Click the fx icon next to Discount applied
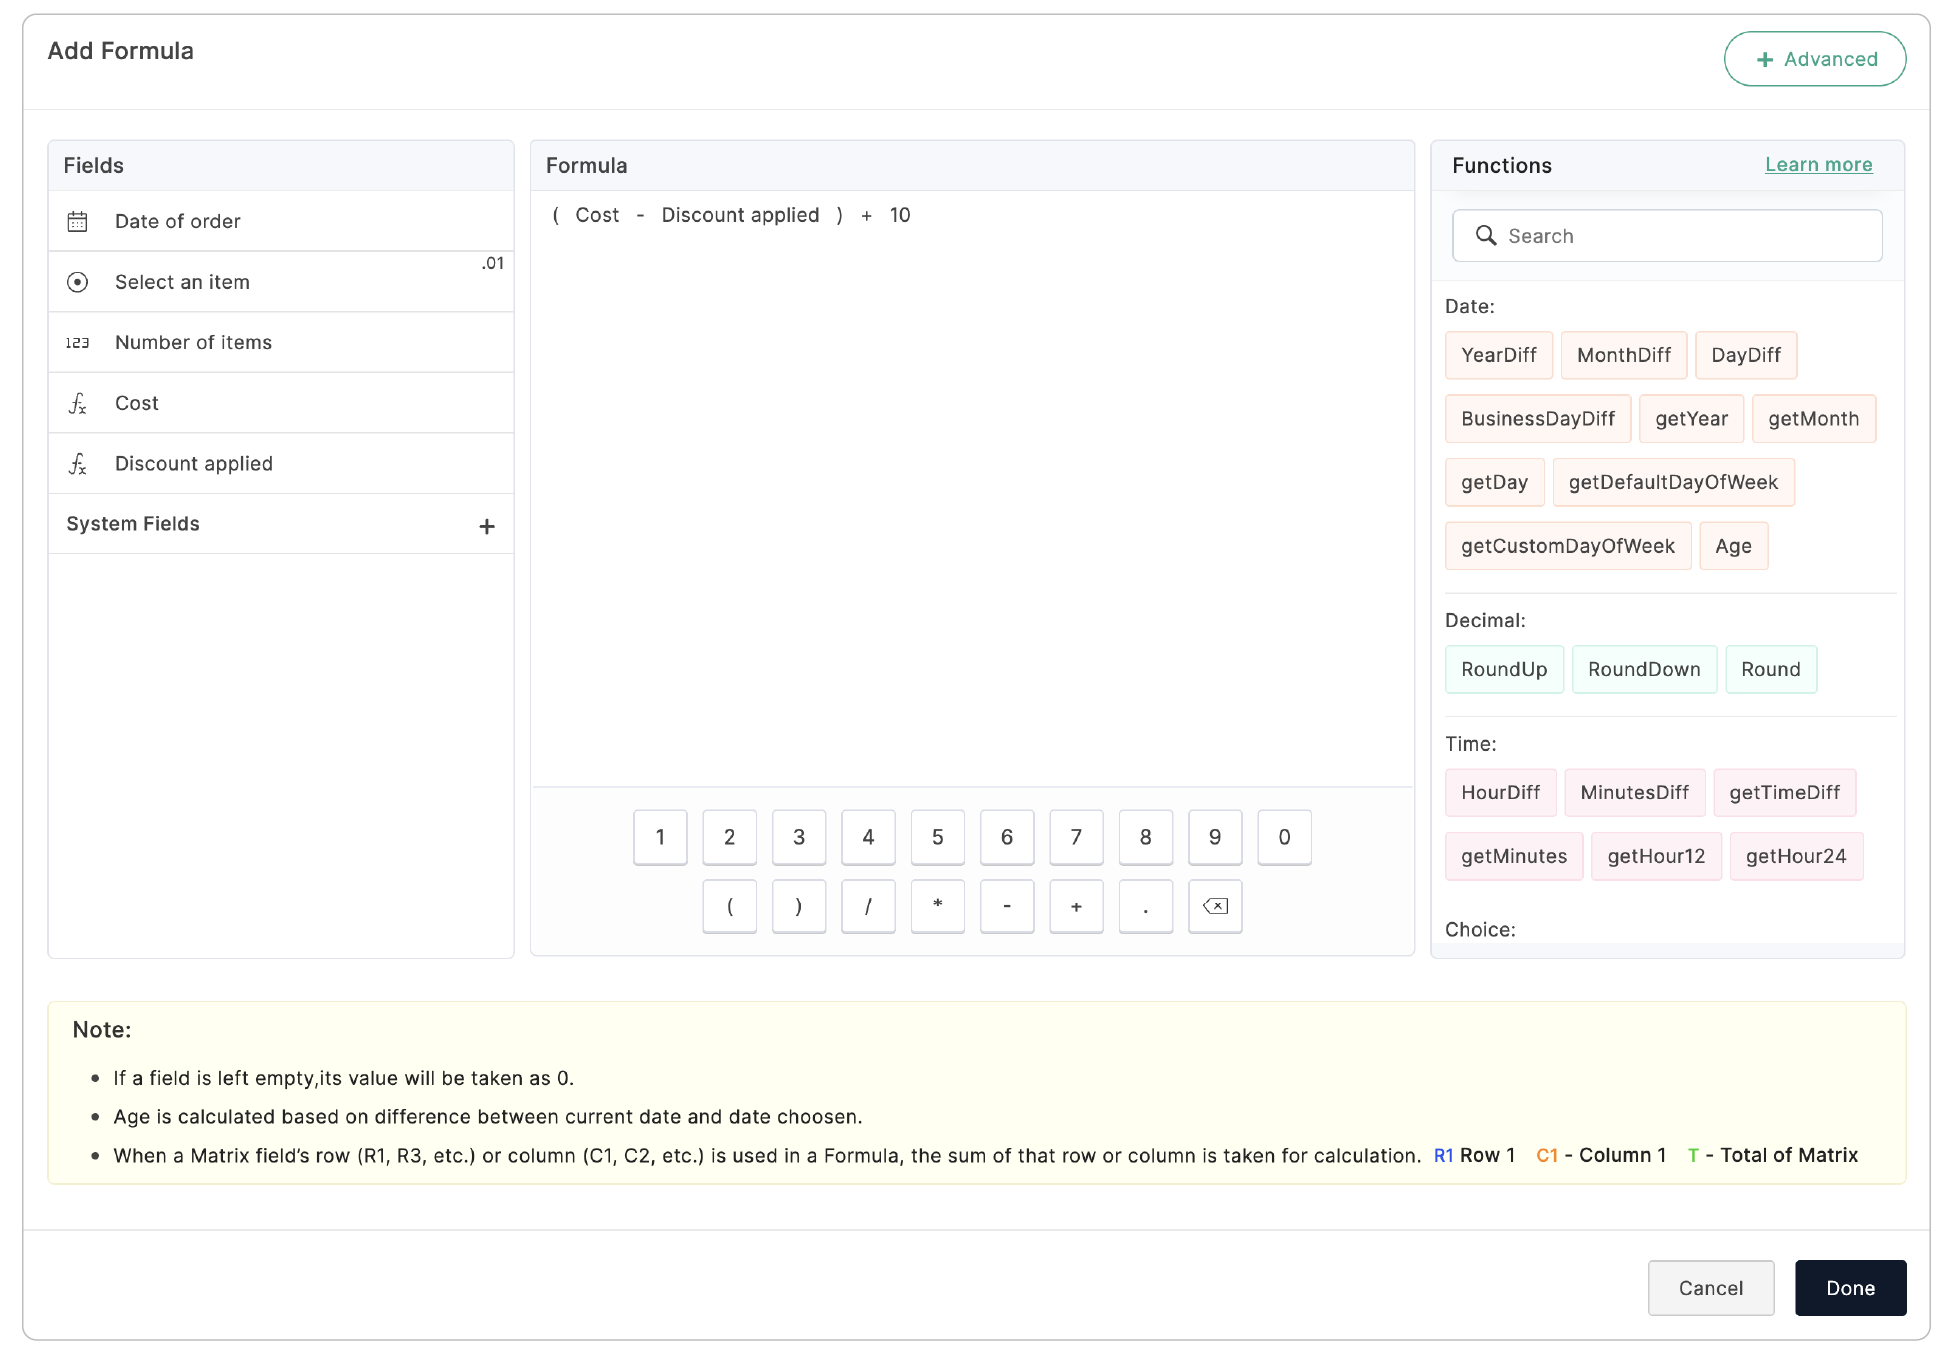 (x=77, y=464)
